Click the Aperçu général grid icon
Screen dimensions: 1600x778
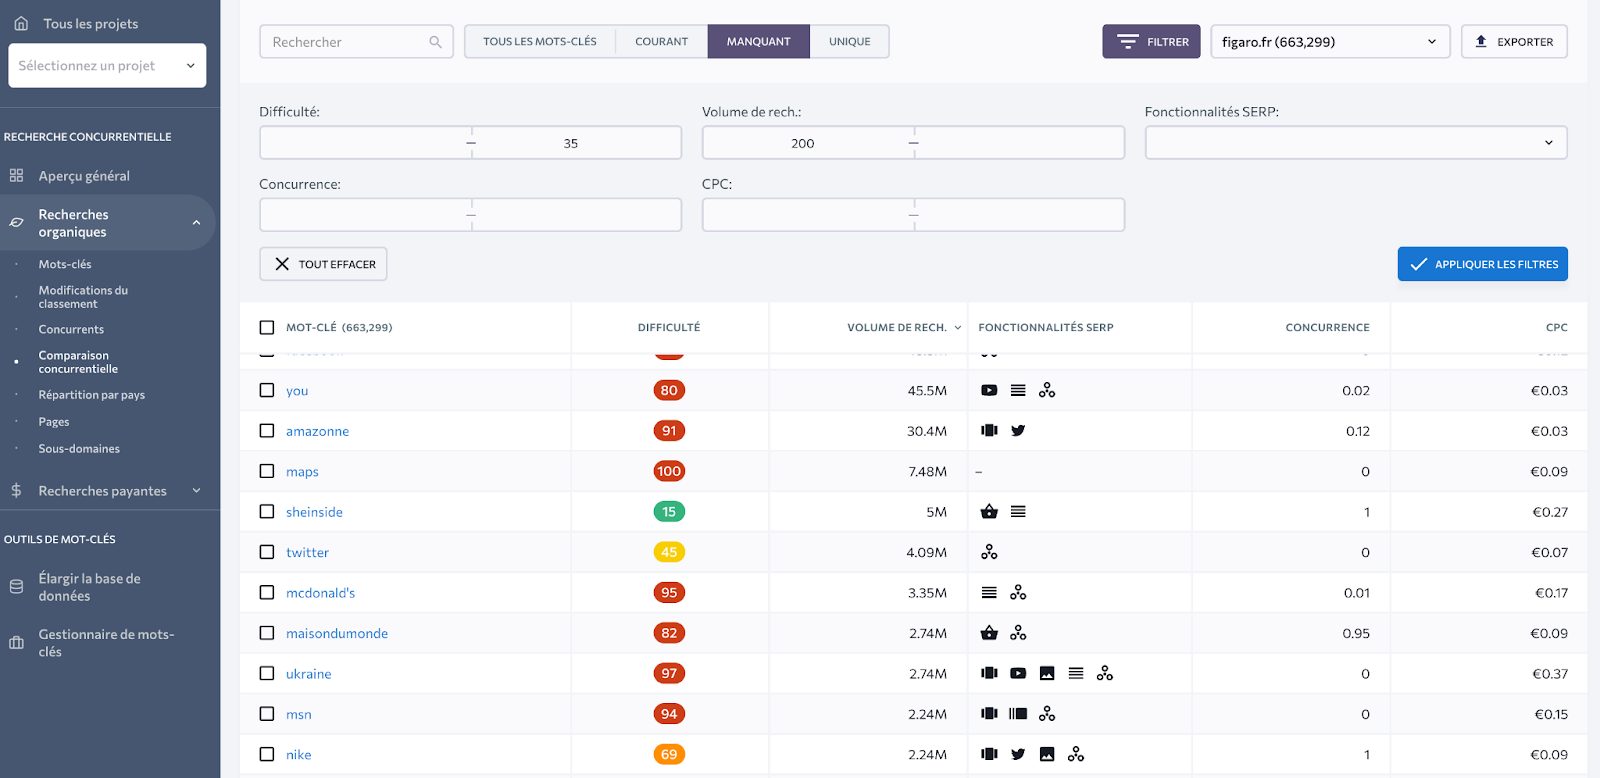coord(17,176)
